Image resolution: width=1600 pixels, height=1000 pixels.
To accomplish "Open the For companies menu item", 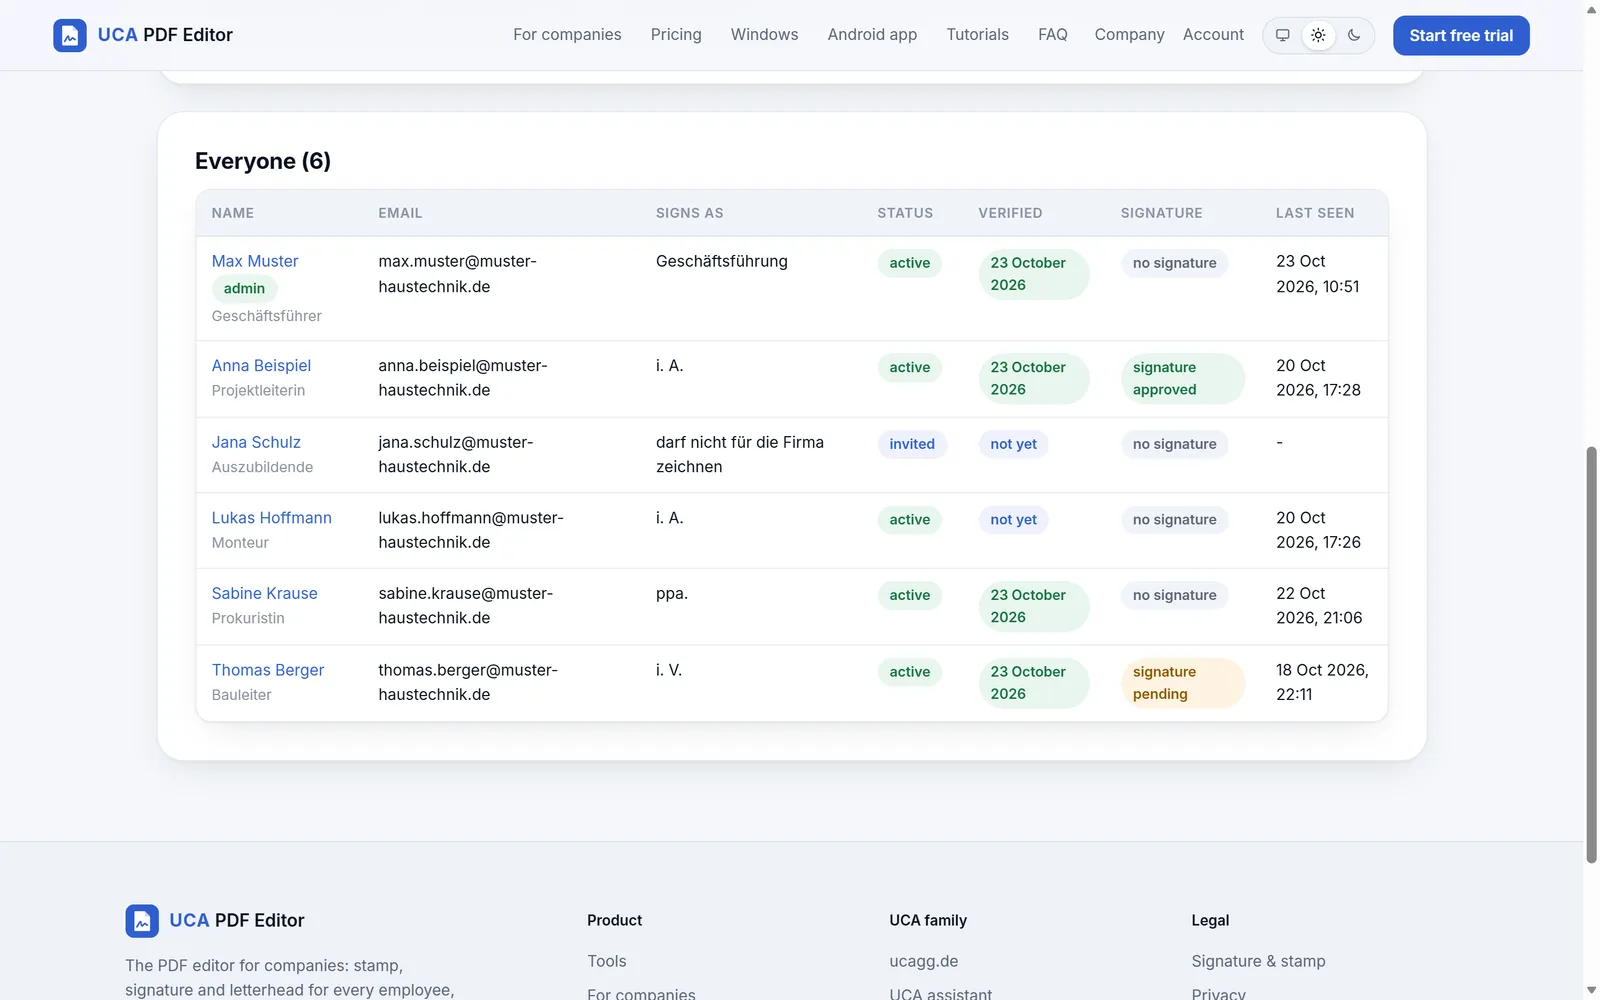I will pyautogui.click(x=567, y=35).
